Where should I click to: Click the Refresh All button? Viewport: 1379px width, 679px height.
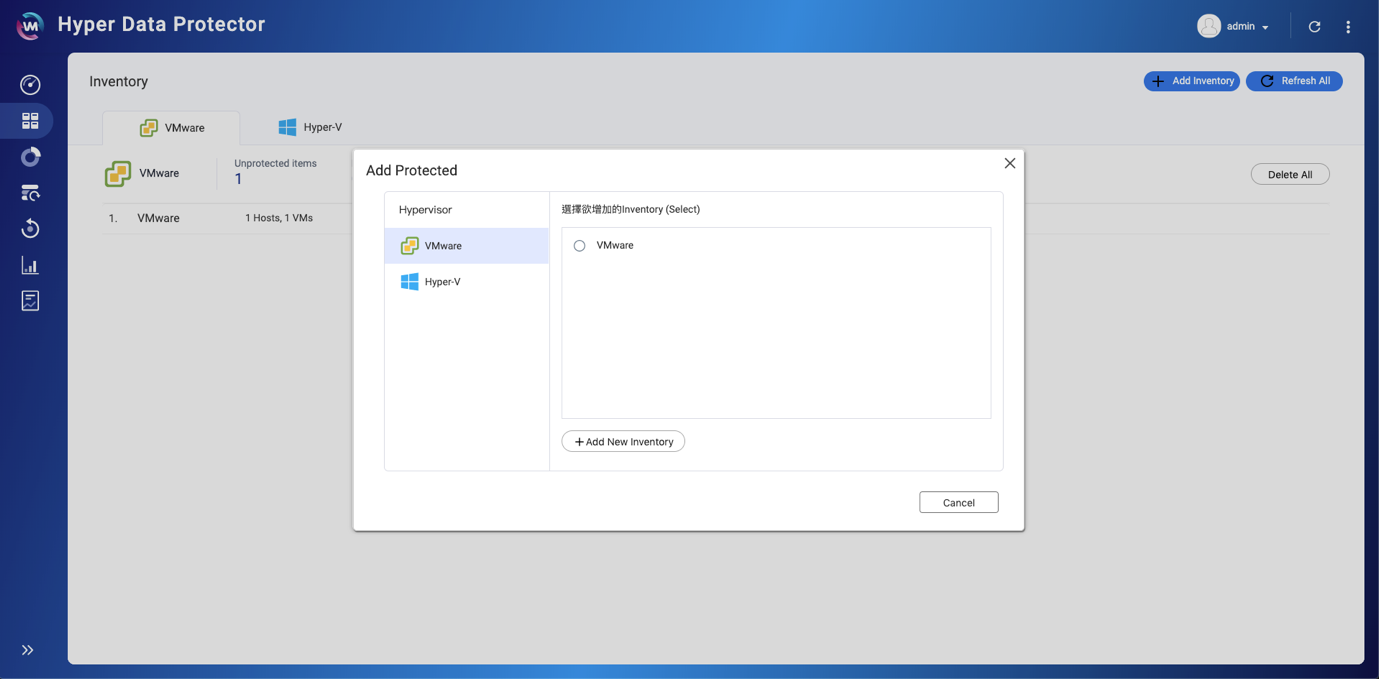click(1294, 81)
